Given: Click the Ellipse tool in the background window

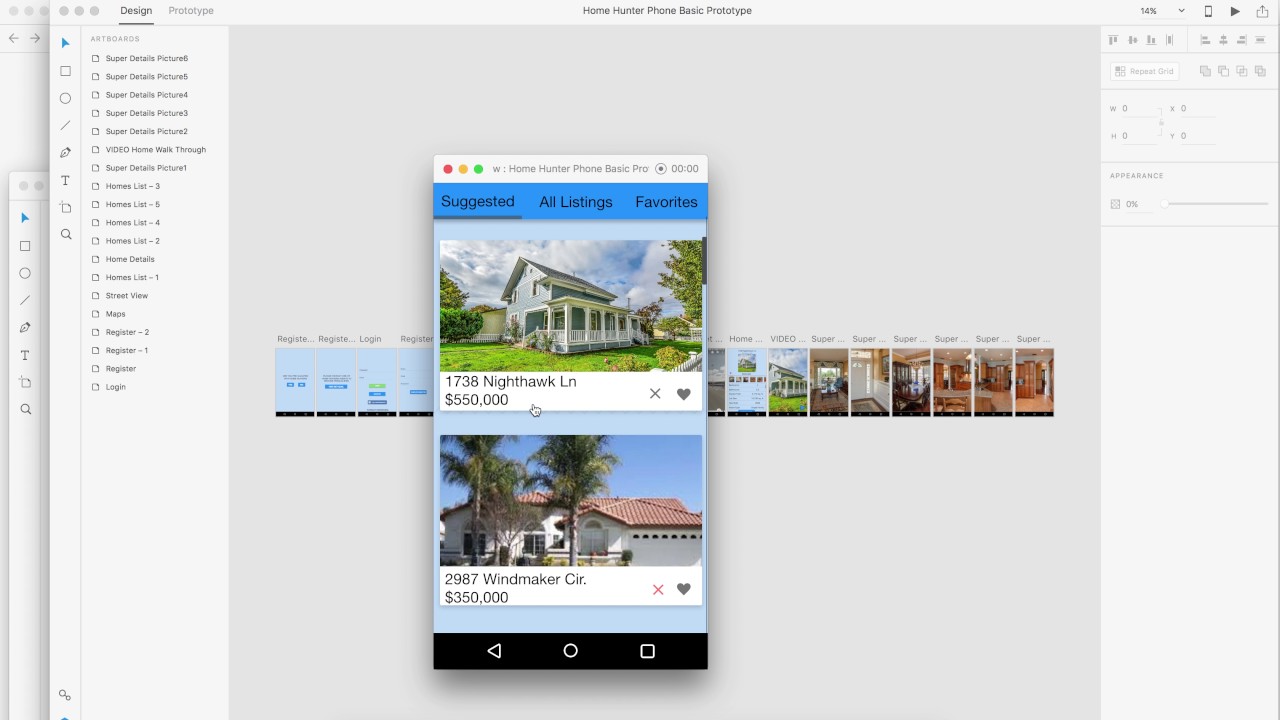Looking at the screenshot, I should click(25, 273).
